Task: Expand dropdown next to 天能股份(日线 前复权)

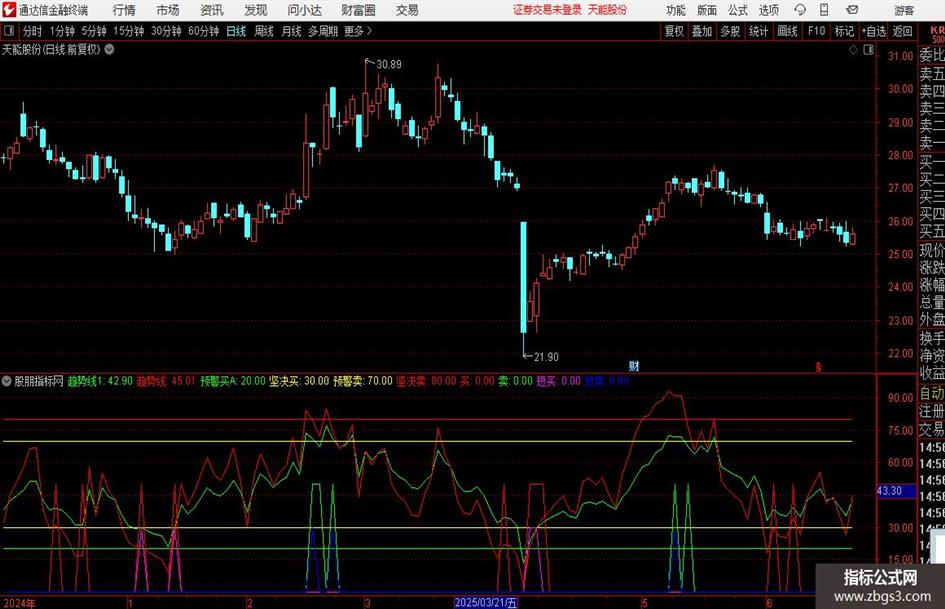Action: click(109, 49)
